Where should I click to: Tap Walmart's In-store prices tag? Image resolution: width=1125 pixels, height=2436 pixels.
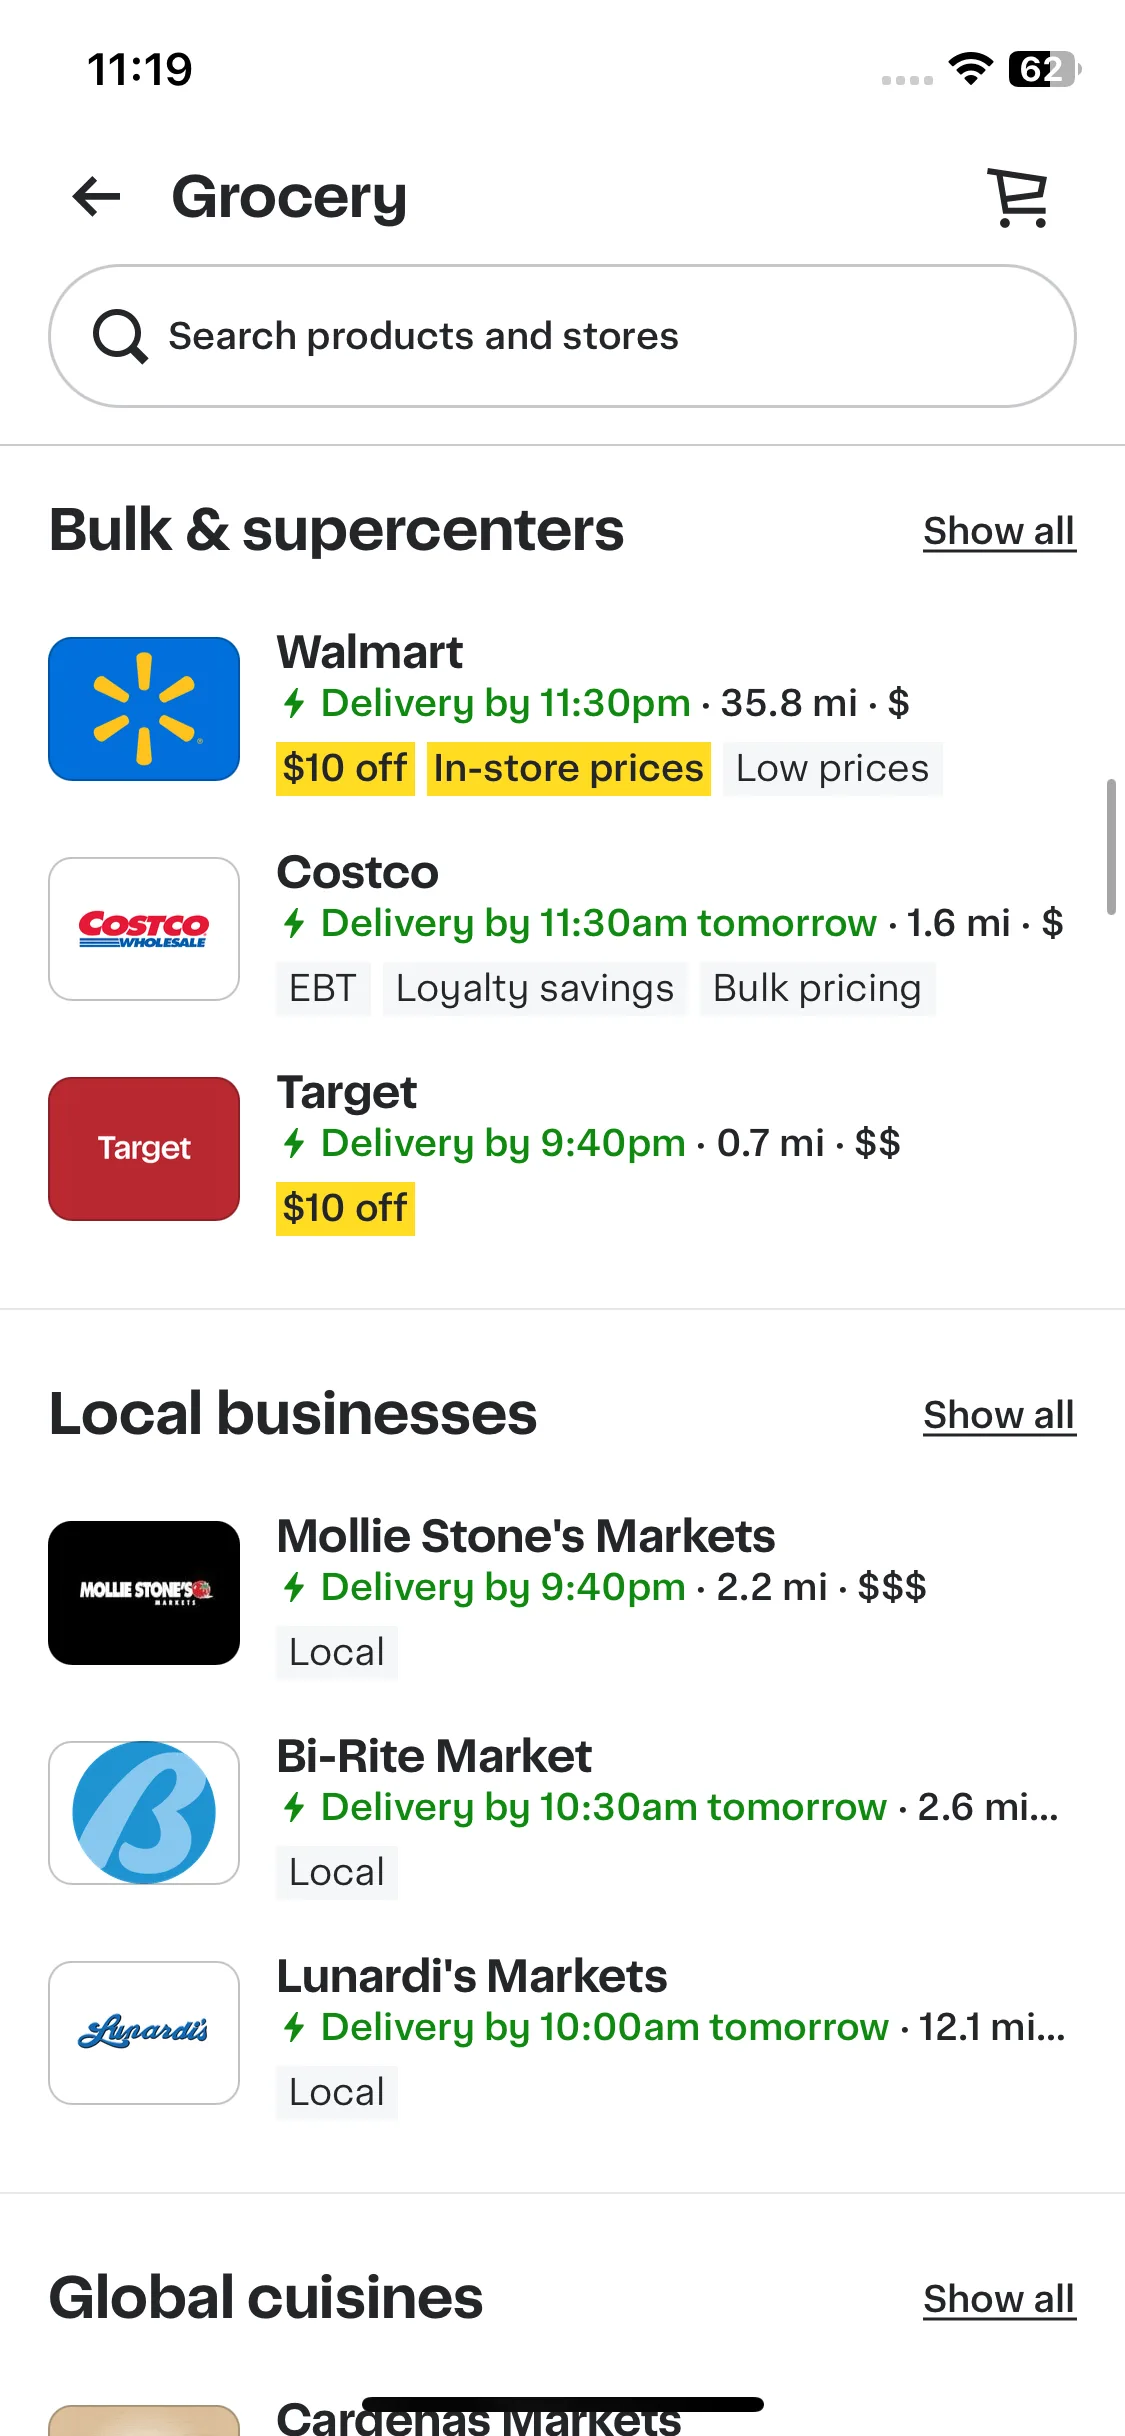click(x=568, y=769)
